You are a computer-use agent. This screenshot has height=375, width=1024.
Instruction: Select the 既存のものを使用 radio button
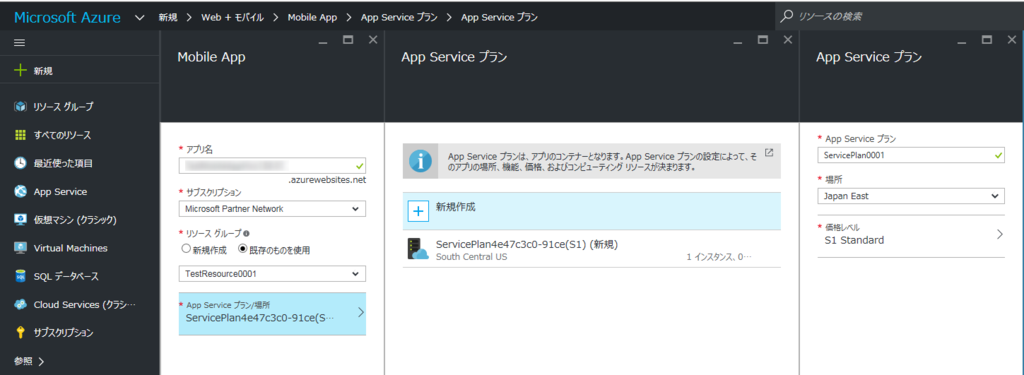pyautogui.click(x=243, y=249)
